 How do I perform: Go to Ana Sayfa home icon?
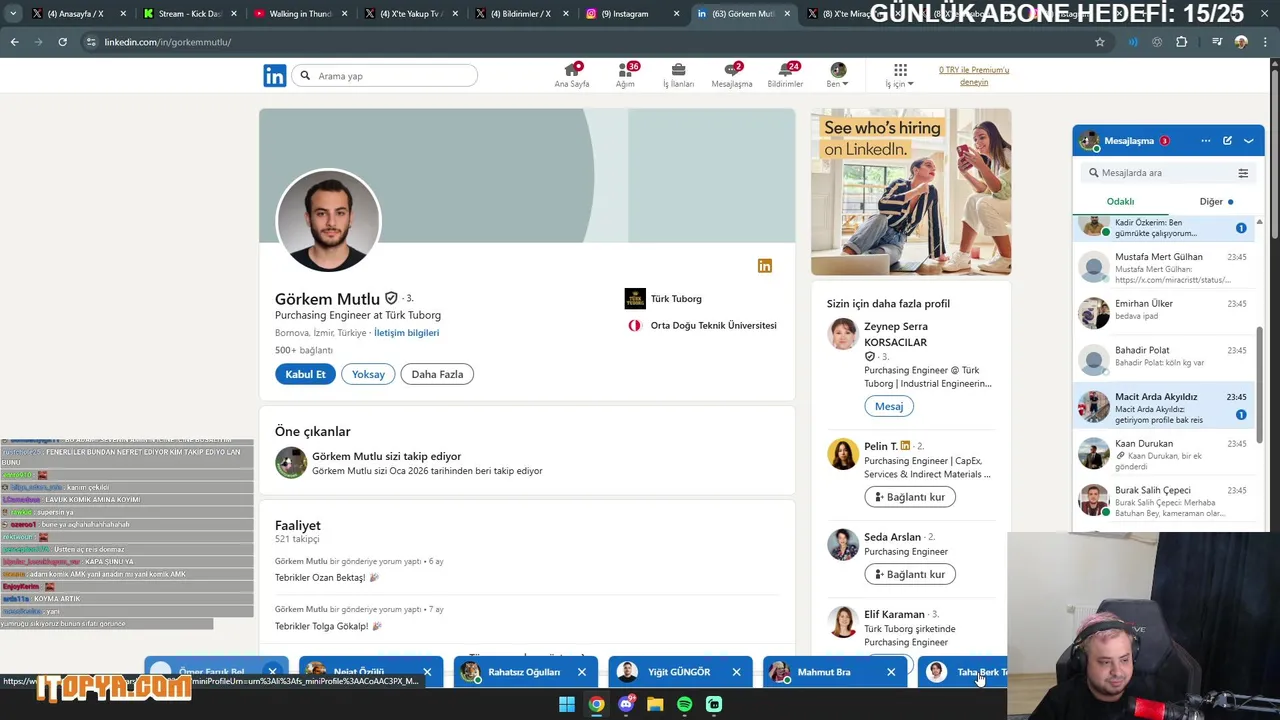point(572,75)
